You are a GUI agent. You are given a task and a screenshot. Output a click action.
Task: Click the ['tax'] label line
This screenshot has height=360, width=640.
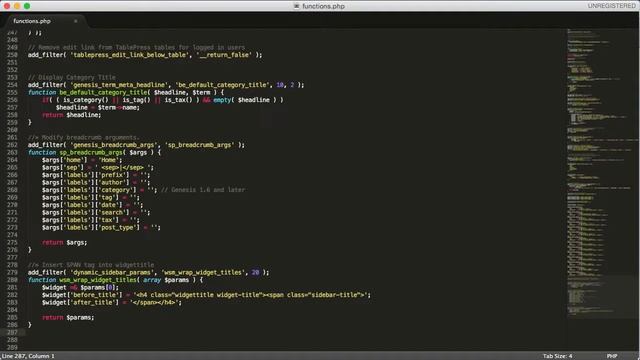(x=91, y=220)
